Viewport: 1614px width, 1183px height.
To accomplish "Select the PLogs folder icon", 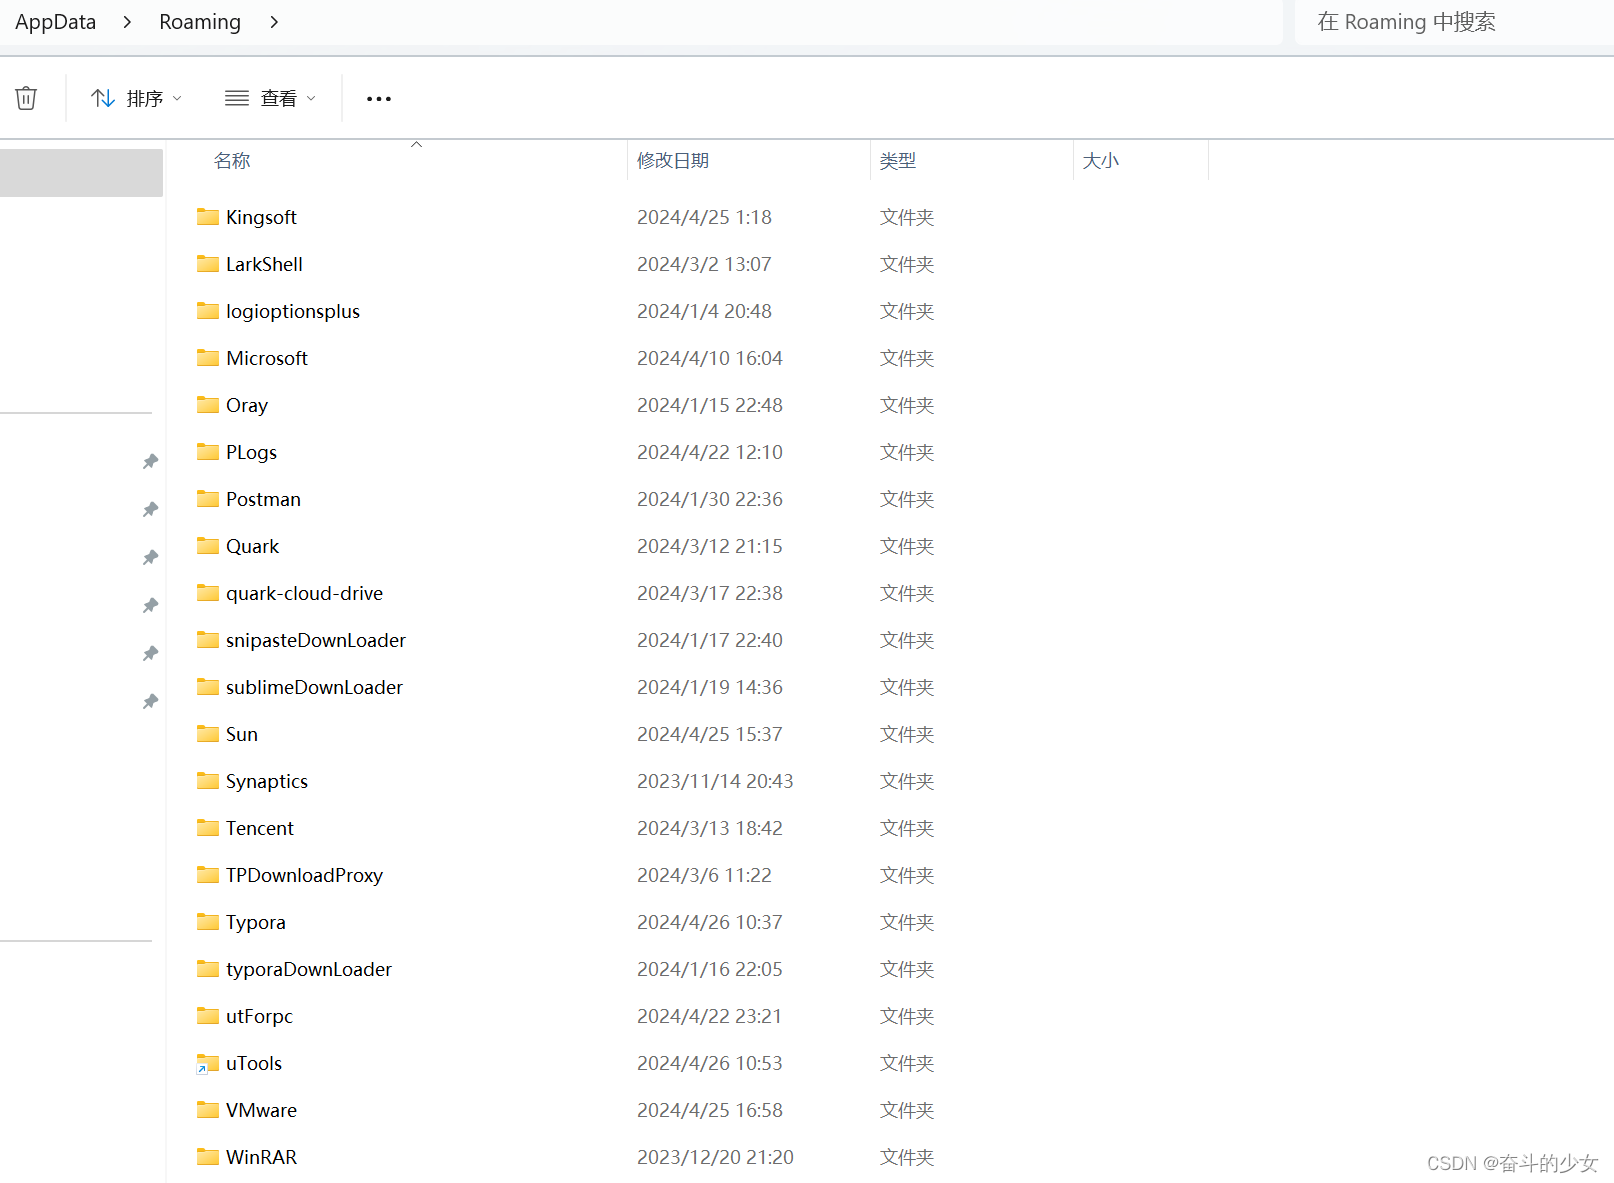I will (x=208, y=452).
